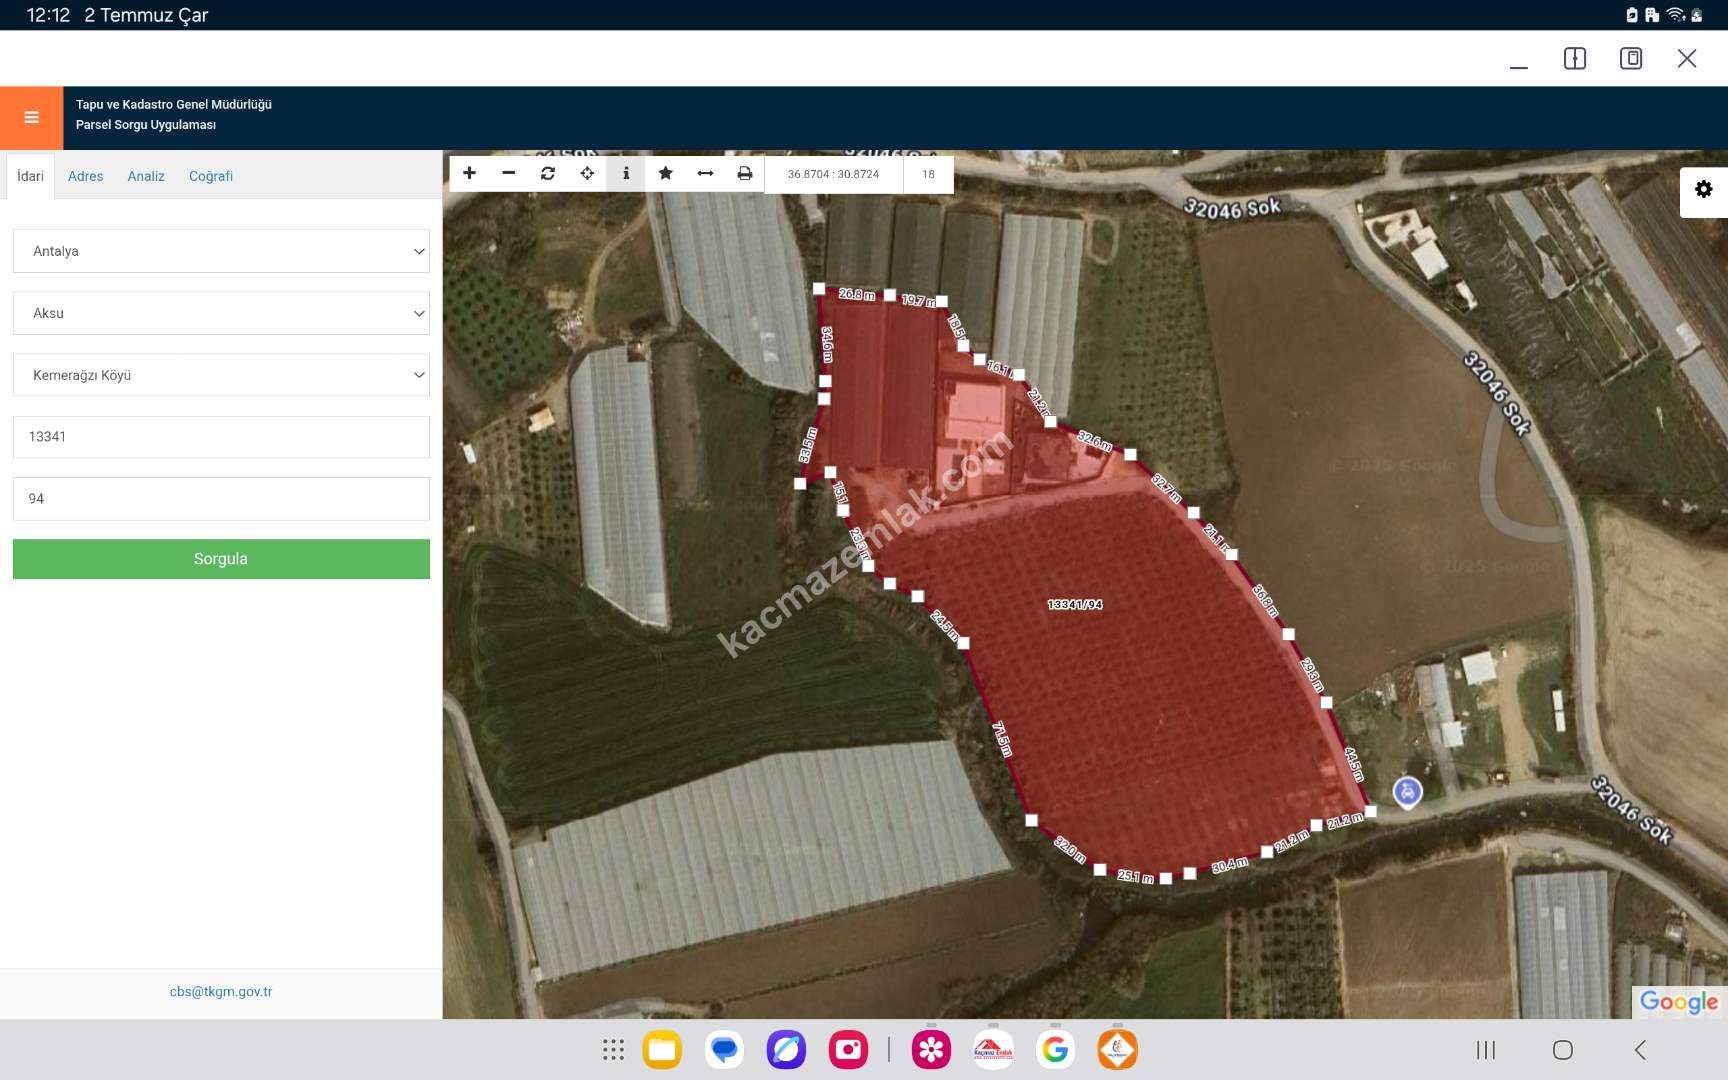Select the distance measure arrow tool
Screen dimensions: 1728x1080
click(705, 173)
